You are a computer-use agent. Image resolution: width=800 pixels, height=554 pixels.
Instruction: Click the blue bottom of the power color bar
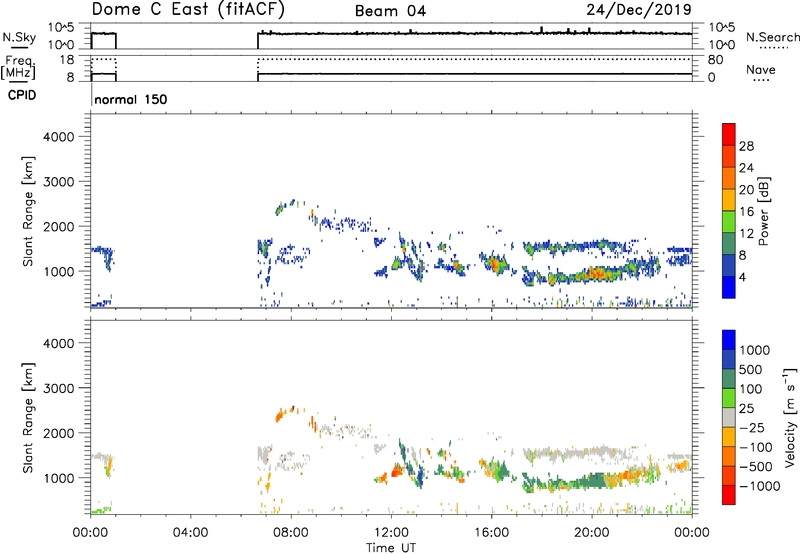[729, 287]
